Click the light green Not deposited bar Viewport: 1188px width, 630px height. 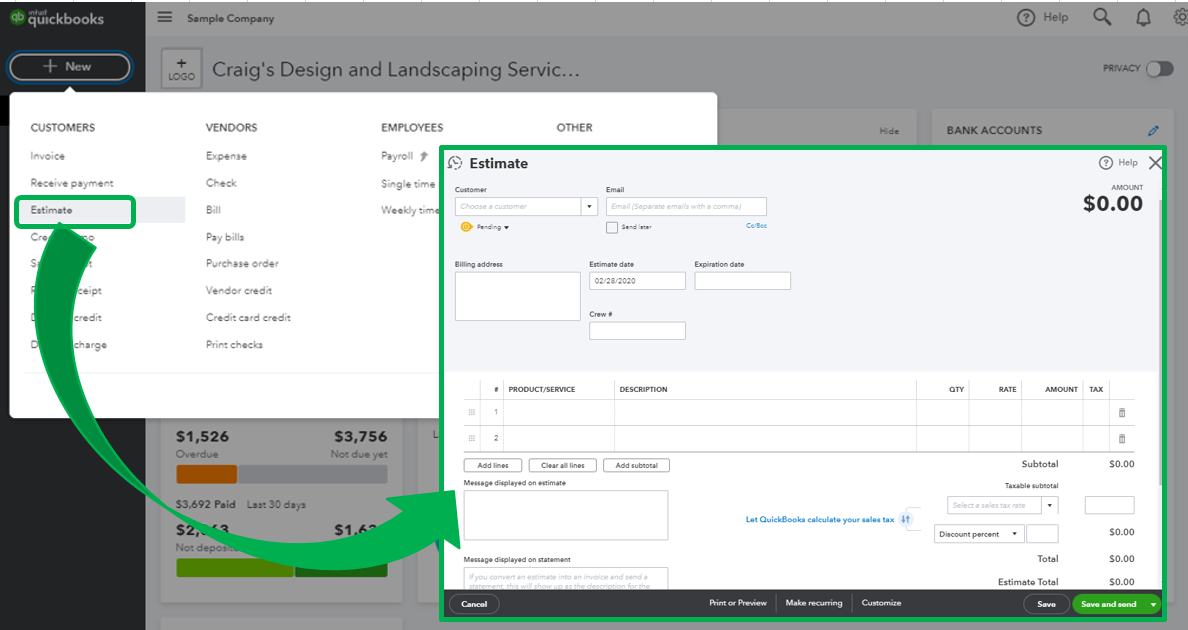pyautogui.click(x=235, y=568)
